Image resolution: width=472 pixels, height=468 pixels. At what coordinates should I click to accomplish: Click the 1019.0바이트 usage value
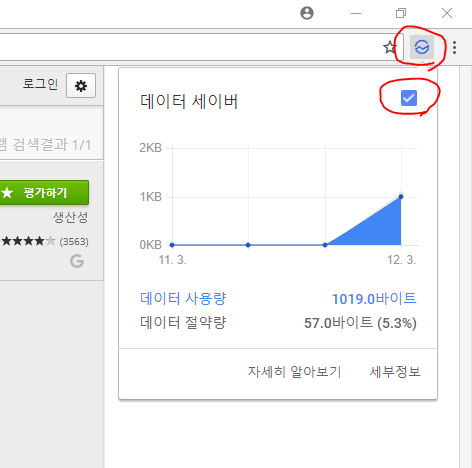pos(374,299)
